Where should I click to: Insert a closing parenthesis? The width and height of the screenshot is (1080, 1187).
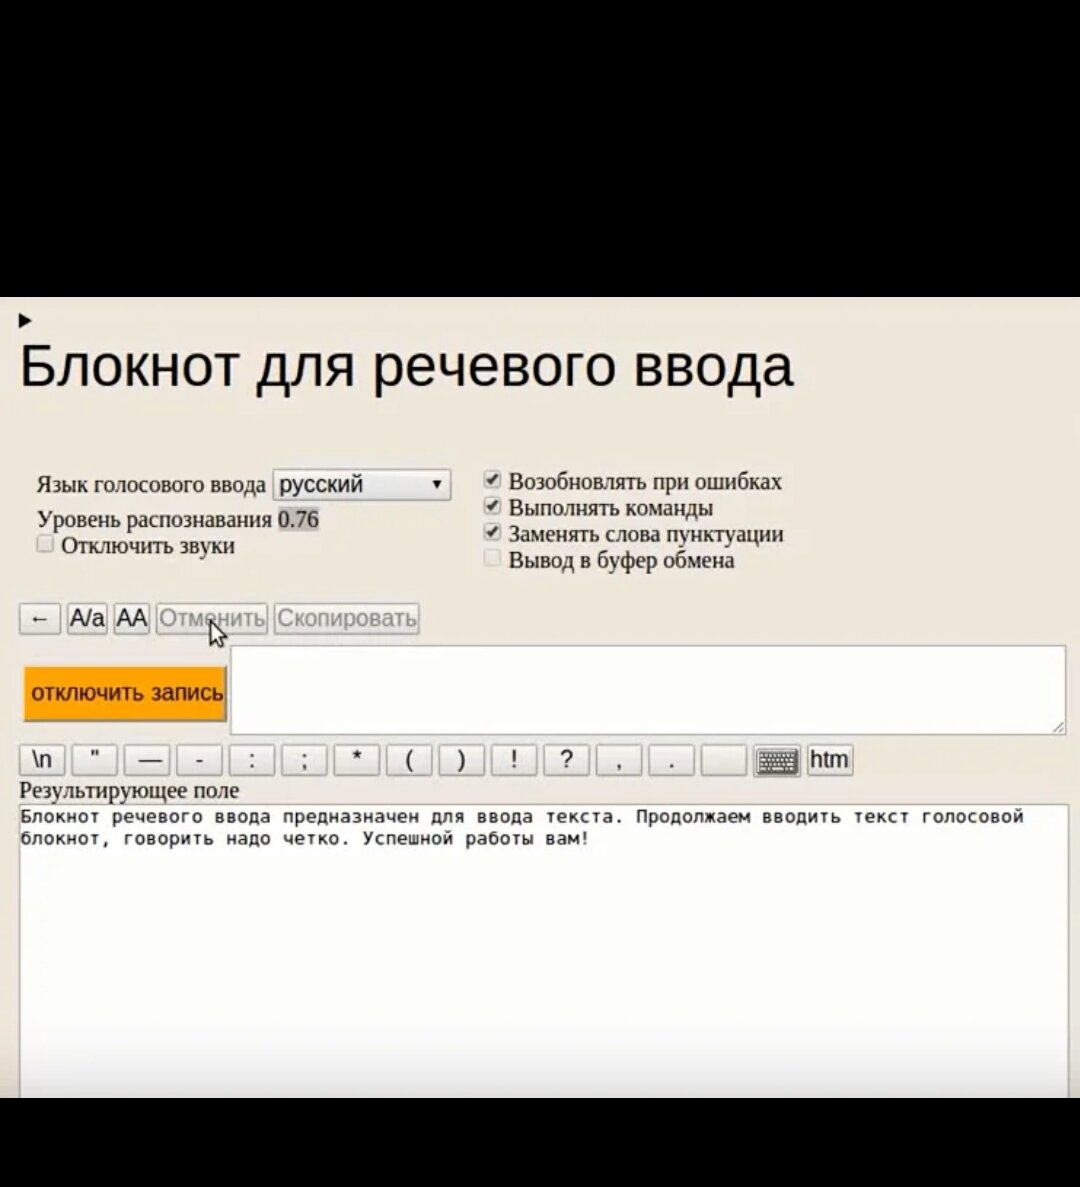pyautogui.click(x=462, y=760)
